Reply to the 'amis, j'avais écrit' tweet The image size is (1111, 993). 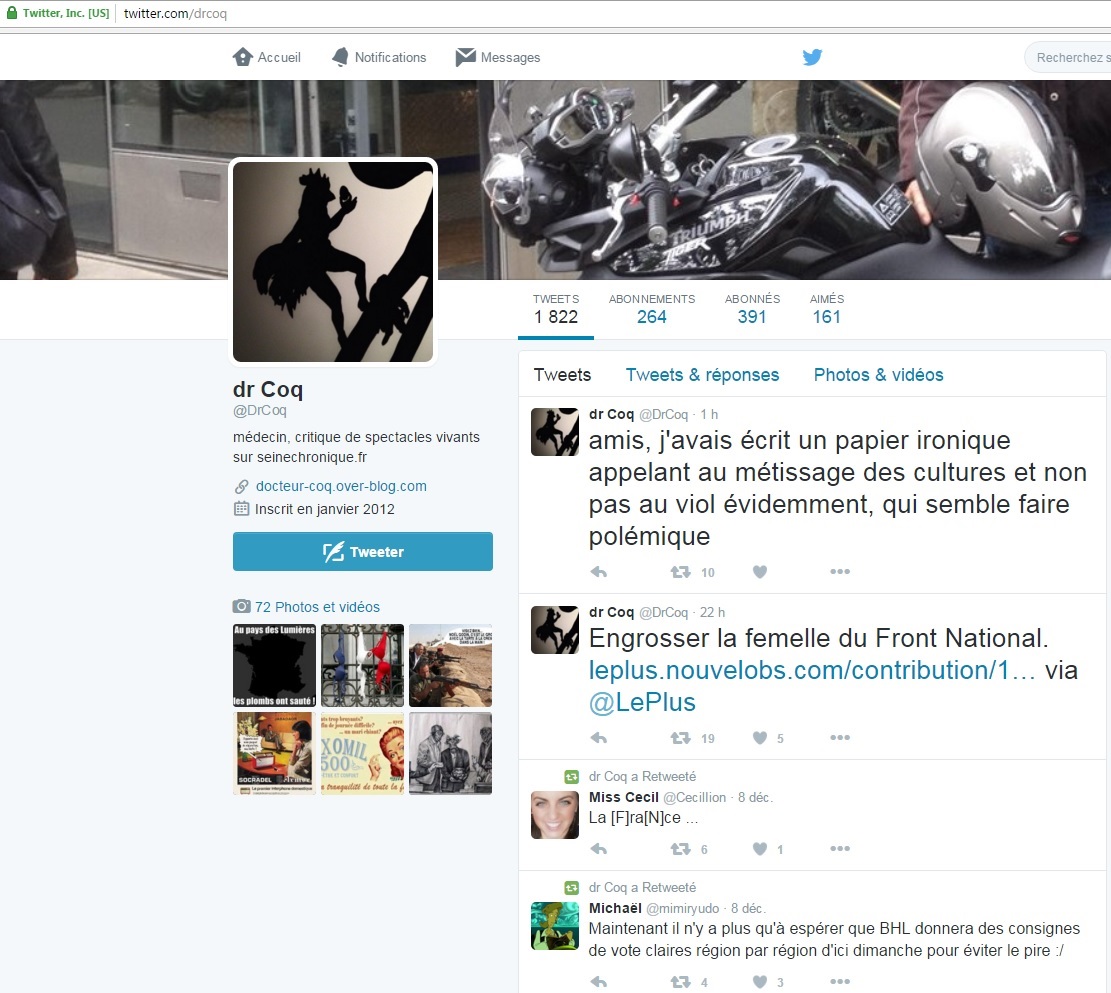pyautogui.click(x=599, y=572)
